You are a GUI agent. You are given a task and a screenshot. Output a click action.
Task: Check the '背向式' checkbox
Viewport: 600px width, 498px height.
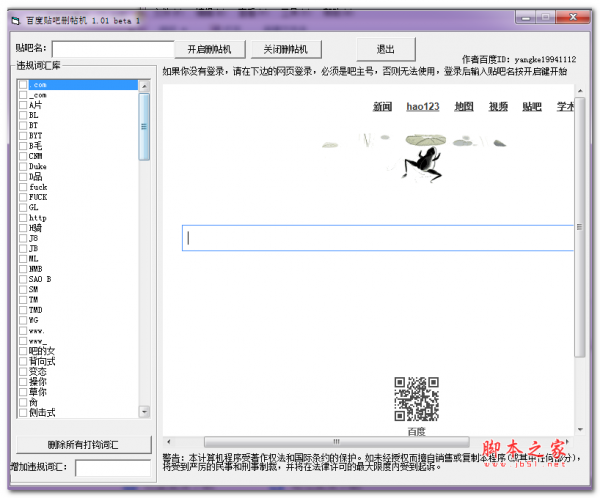(23, 361)
